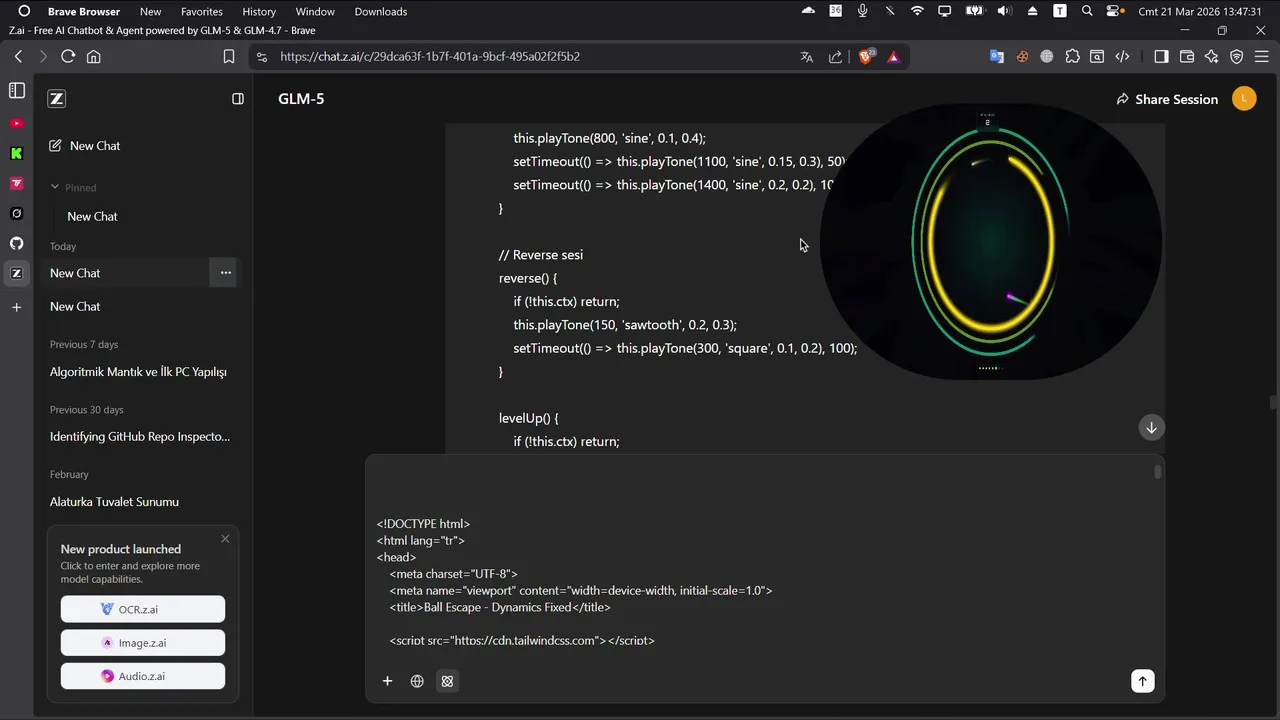This screenshot has width=1280, height=720.
Task: Open the pinned New Chat conversation
Action: [x=92, y=216]
